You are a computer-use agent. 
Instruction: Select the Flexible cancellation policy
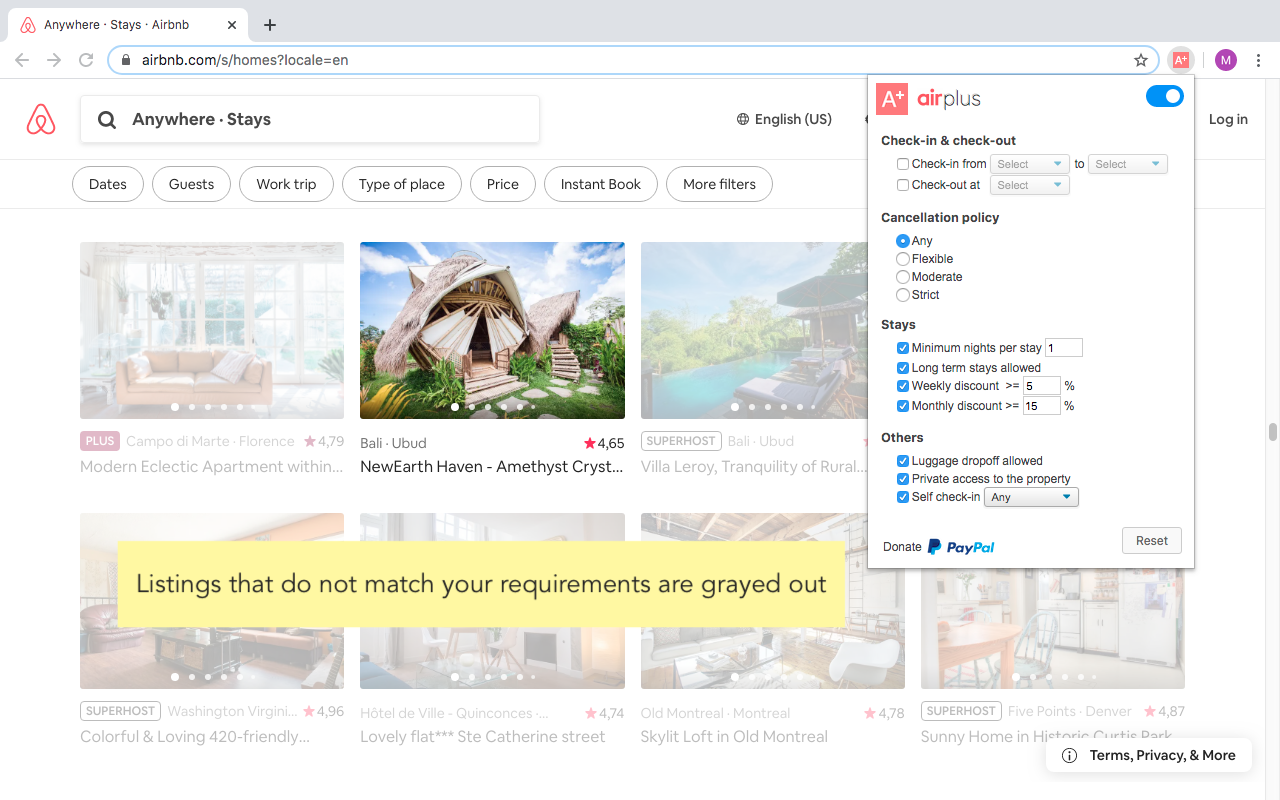coord(902,258)
